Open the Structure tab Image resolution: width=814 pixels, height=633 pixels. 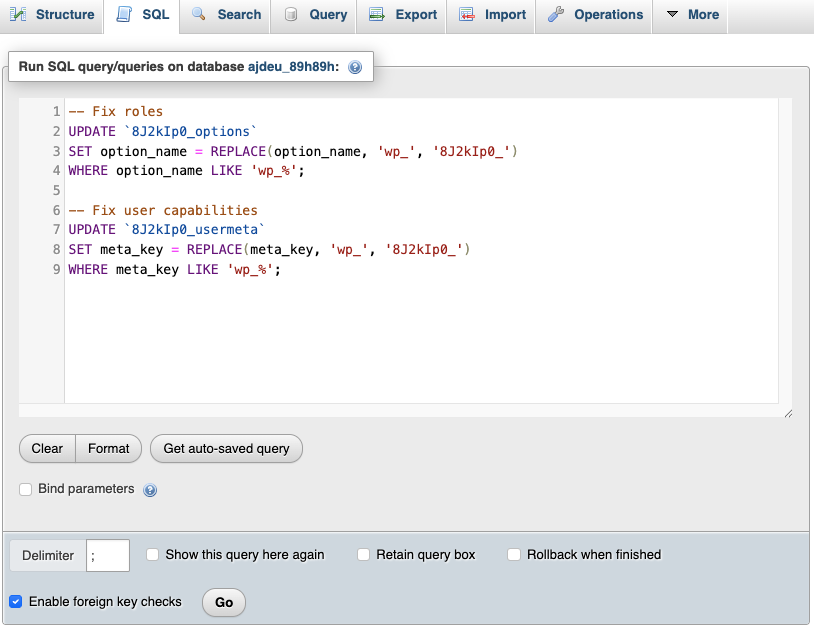coord(51,15)
